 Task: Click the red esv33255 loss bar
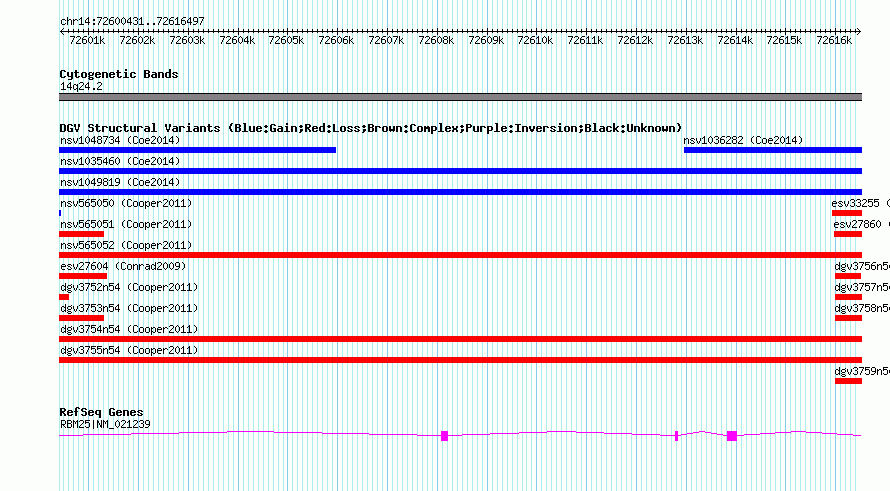847,213
